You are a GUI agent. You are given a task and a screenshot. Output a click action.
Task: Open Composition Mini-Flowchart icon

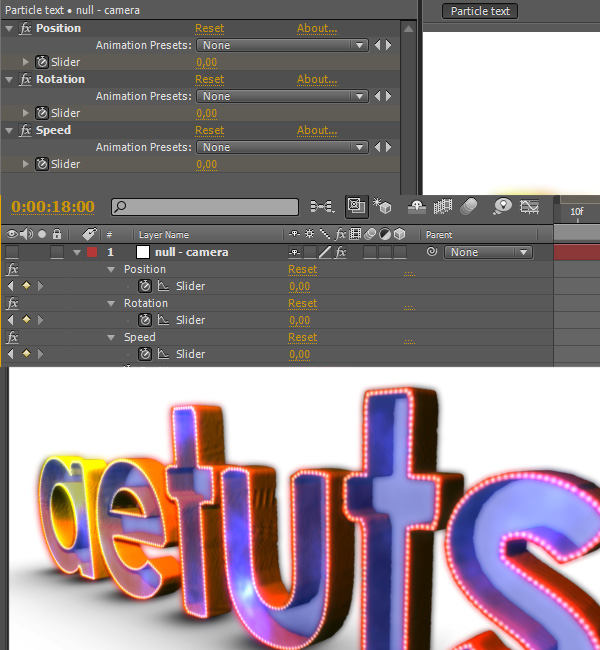tap(323, 206)
